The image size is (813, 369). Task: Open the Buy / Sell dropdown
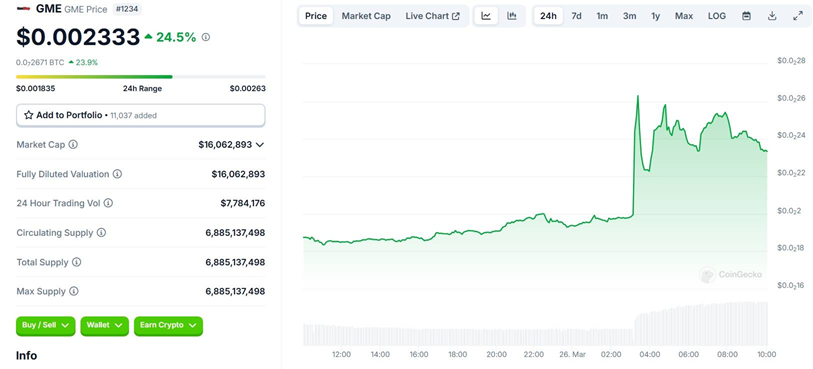[x=46, y=325]
